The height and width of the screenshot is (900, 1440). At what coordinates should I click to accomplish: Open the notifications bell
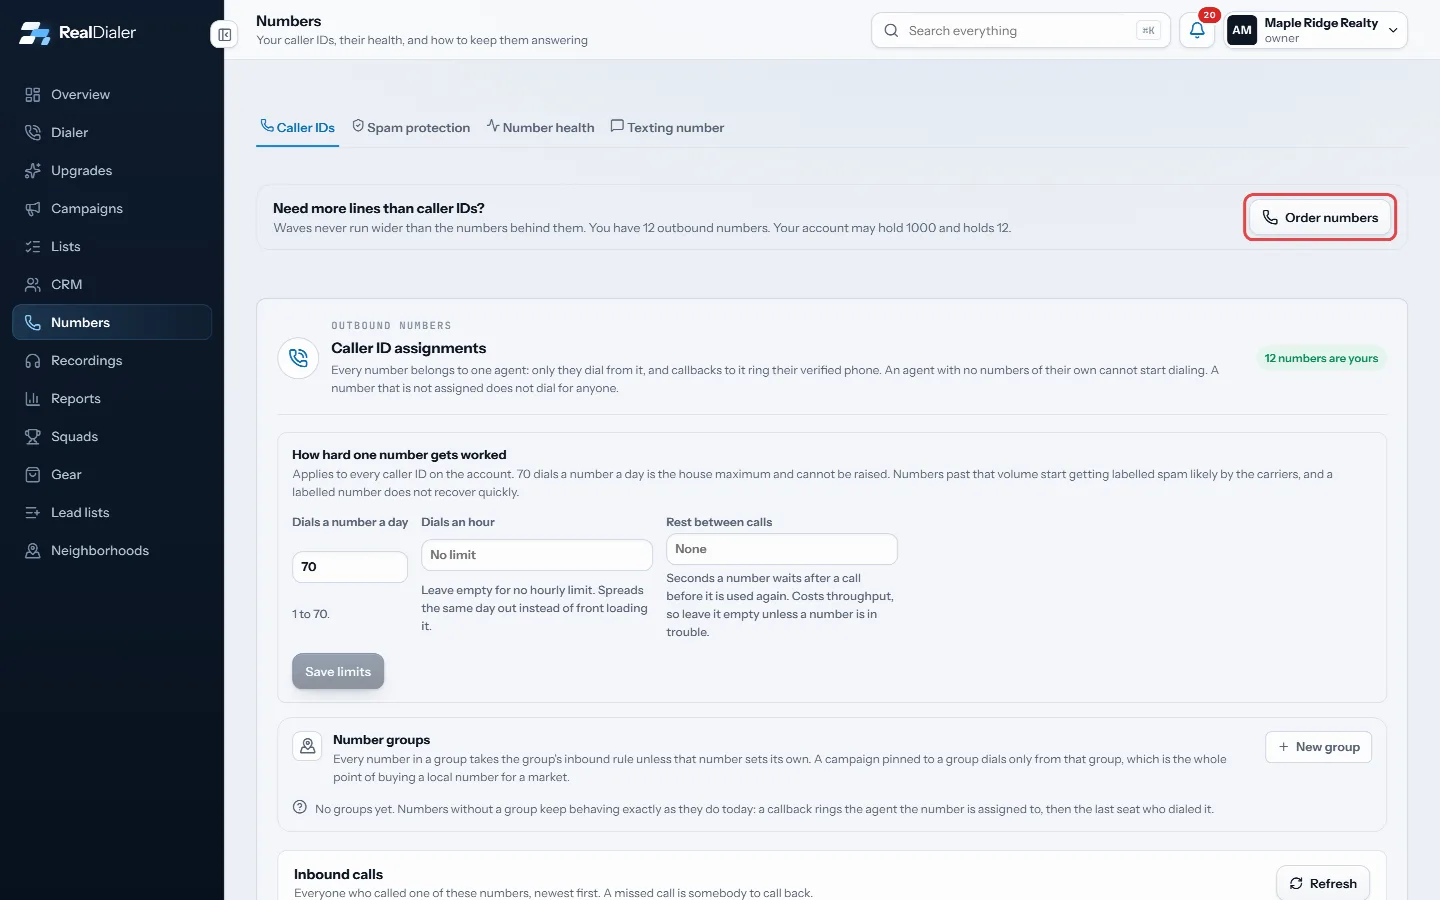pos(1197,30)
